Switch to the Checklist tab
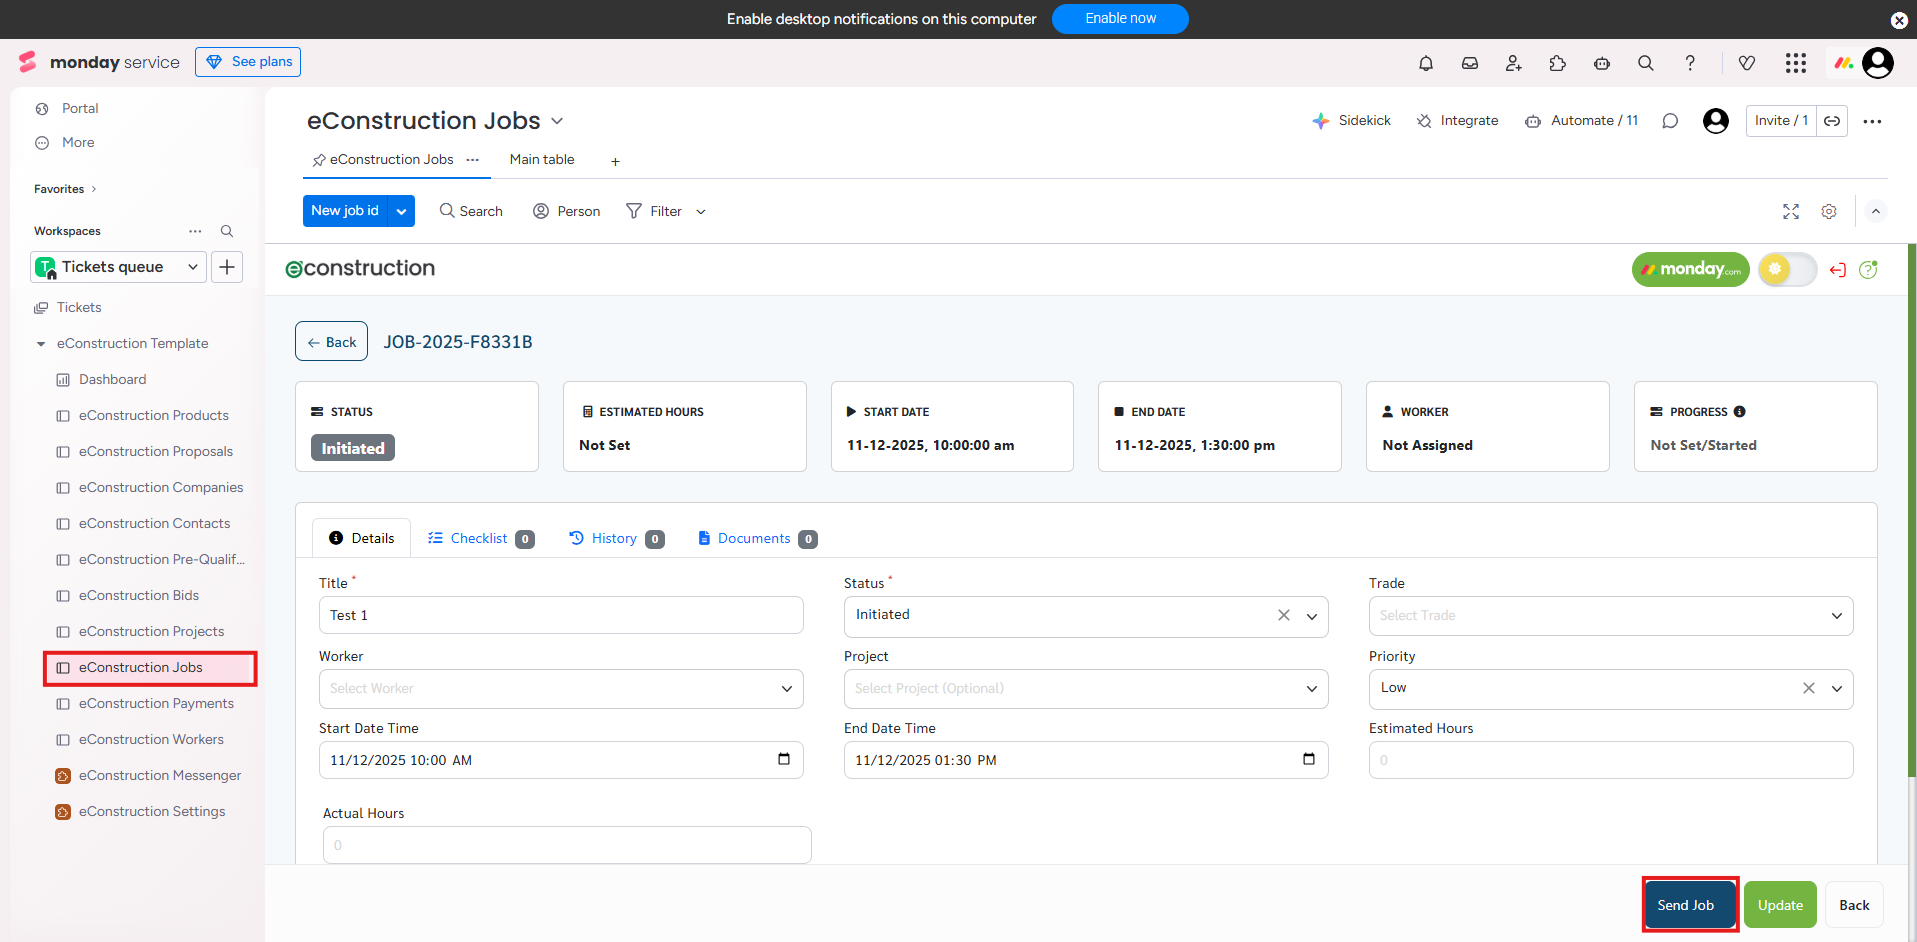The image size is (1917, 942). coord(479,539)
